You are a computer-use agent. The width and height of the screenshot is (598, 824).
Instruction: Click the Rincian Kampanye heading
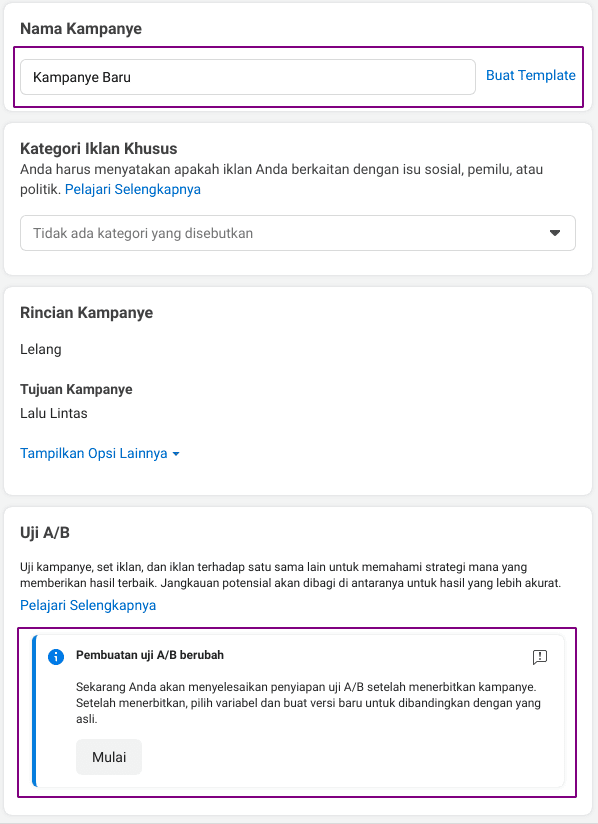click(87, 313)
